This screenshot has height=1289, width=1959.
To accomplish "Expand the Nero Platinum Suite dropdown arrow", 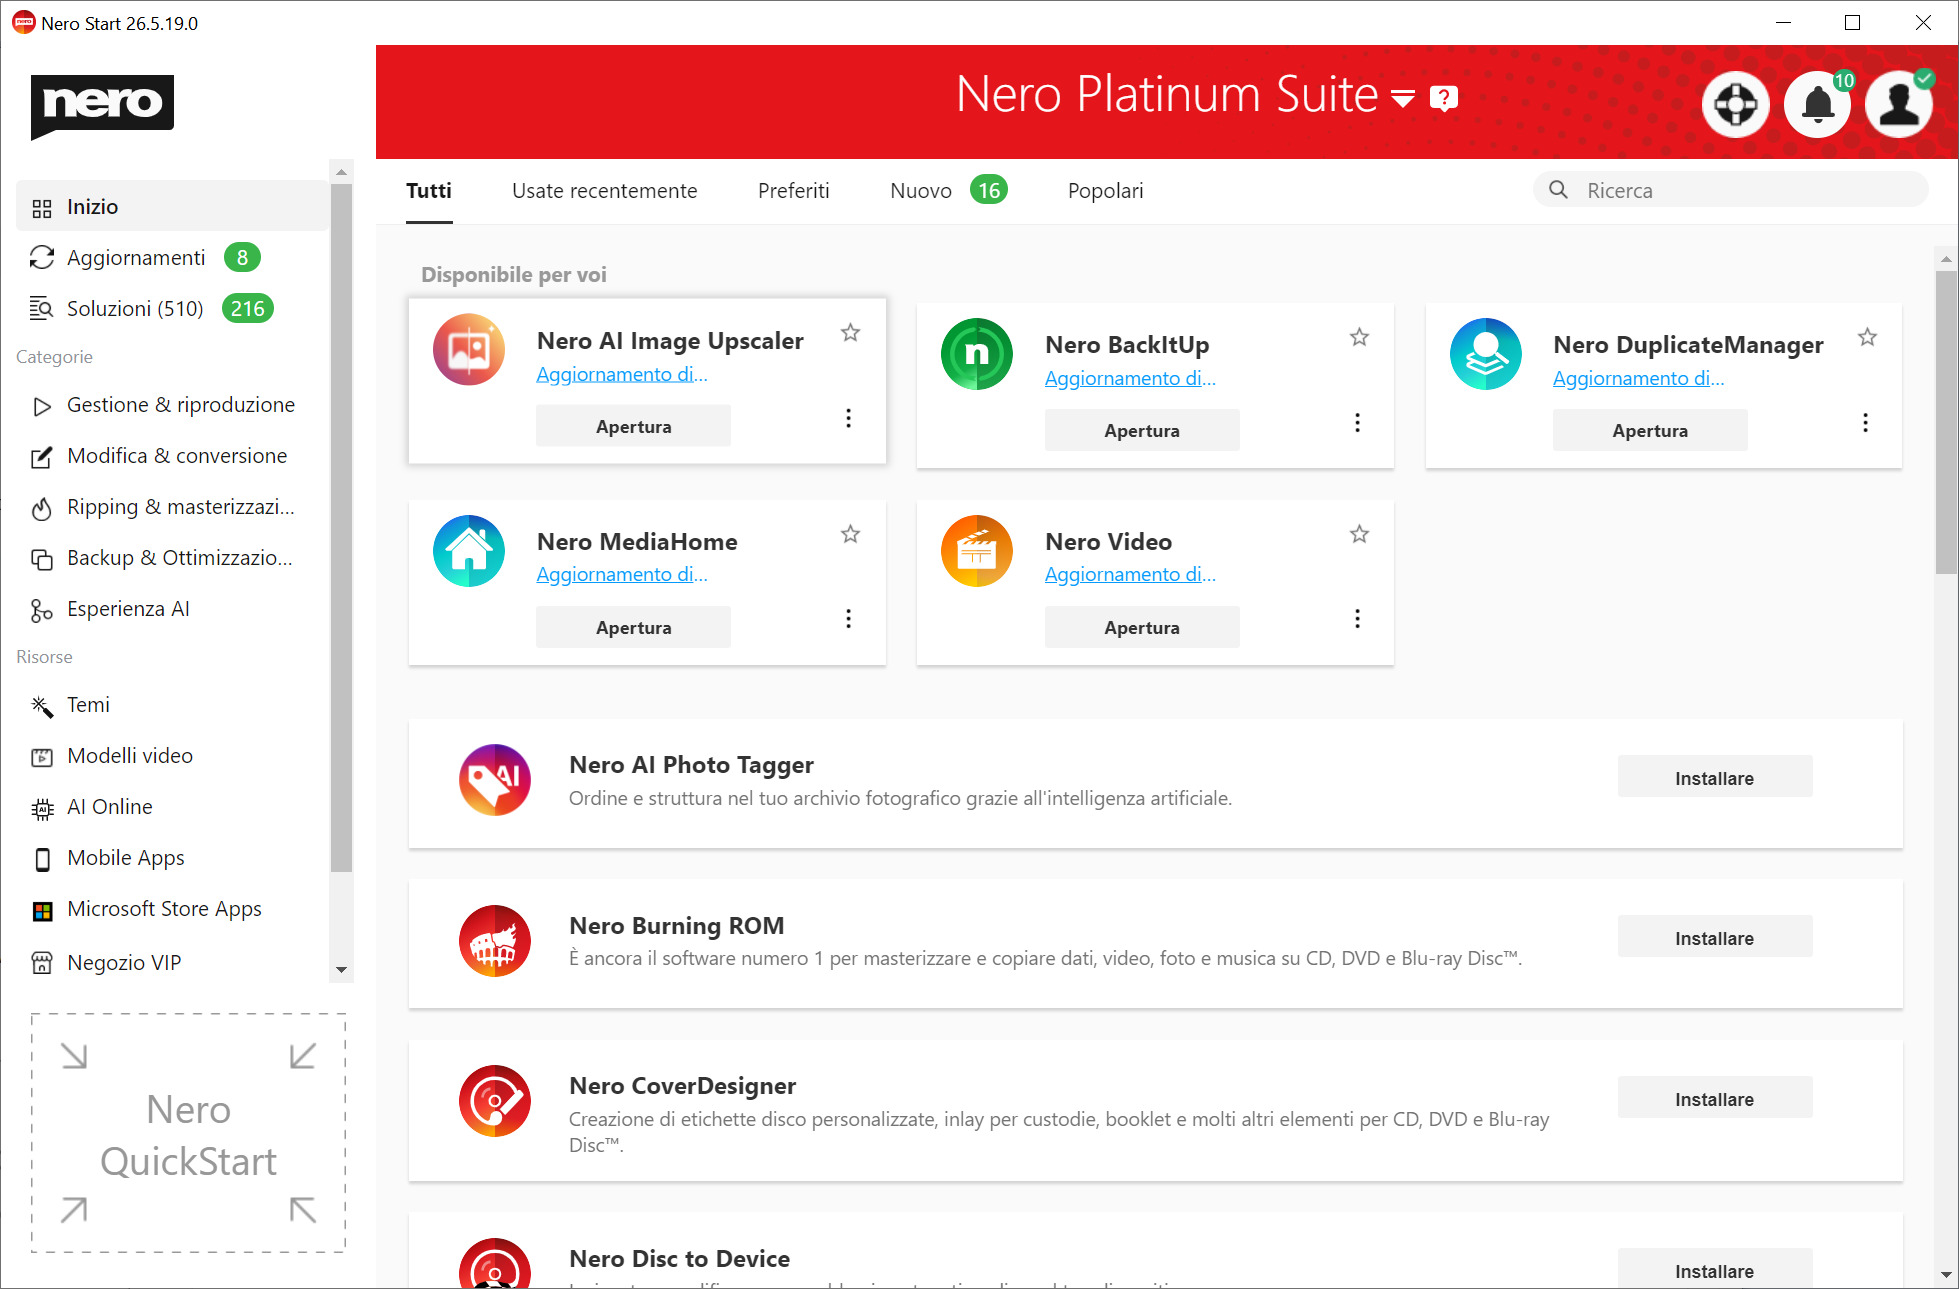I will coord(1403,98).
